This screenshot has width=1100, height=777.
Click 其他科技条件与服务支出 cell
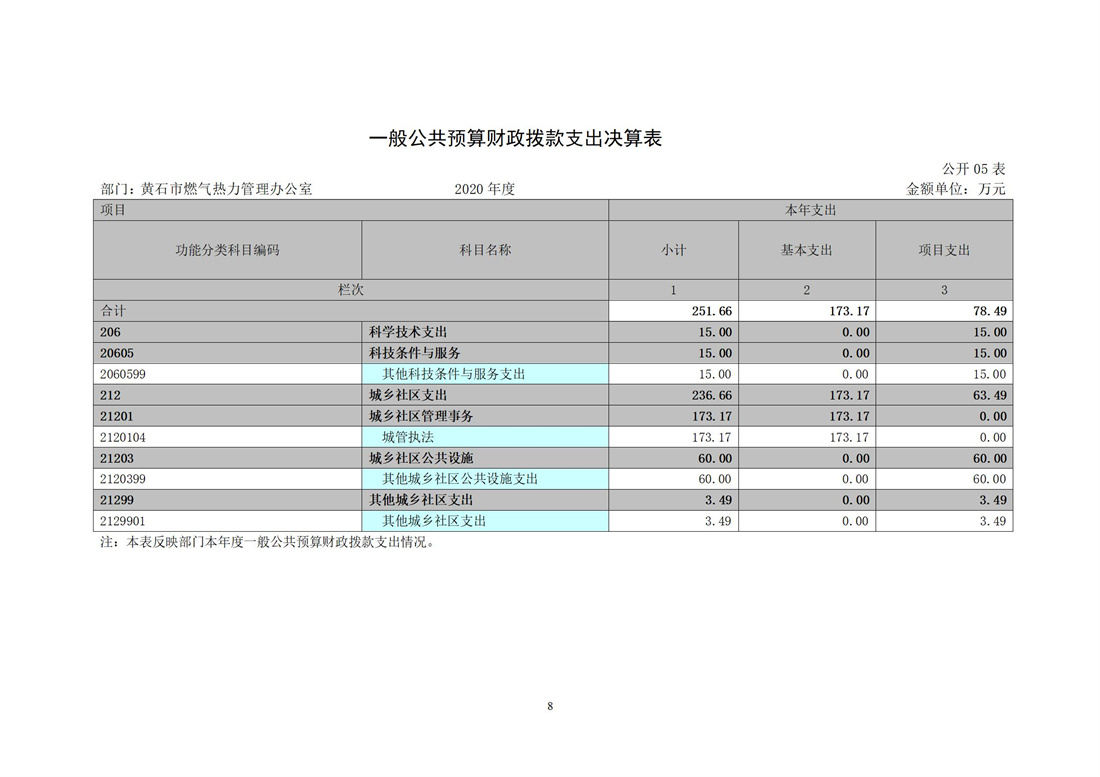[x=485, y=374]
